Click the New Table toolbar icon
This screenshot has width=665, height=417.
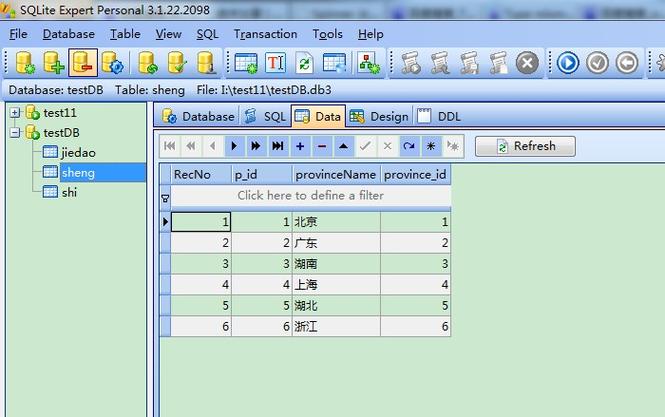246,63
